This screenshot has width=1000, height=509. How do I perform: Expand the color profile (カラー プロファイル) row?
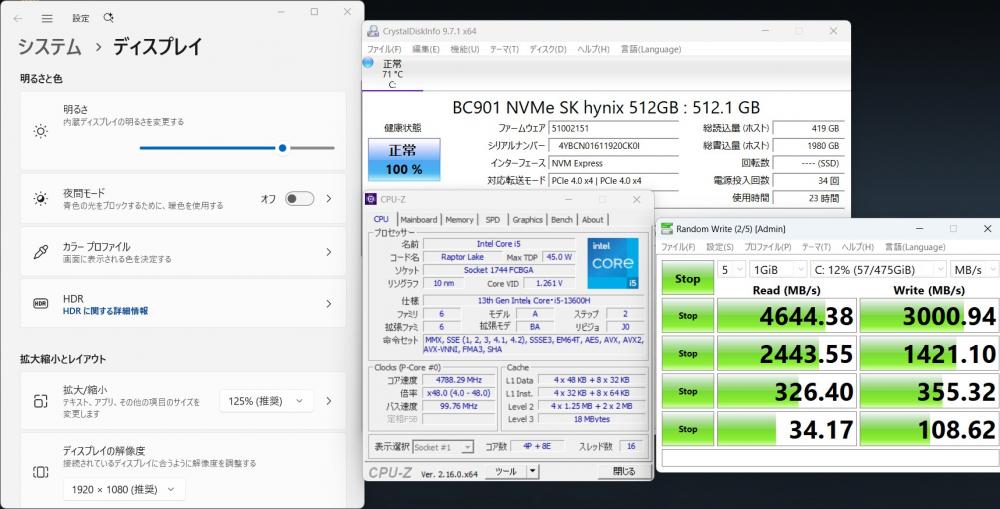[x=328, y=252]
